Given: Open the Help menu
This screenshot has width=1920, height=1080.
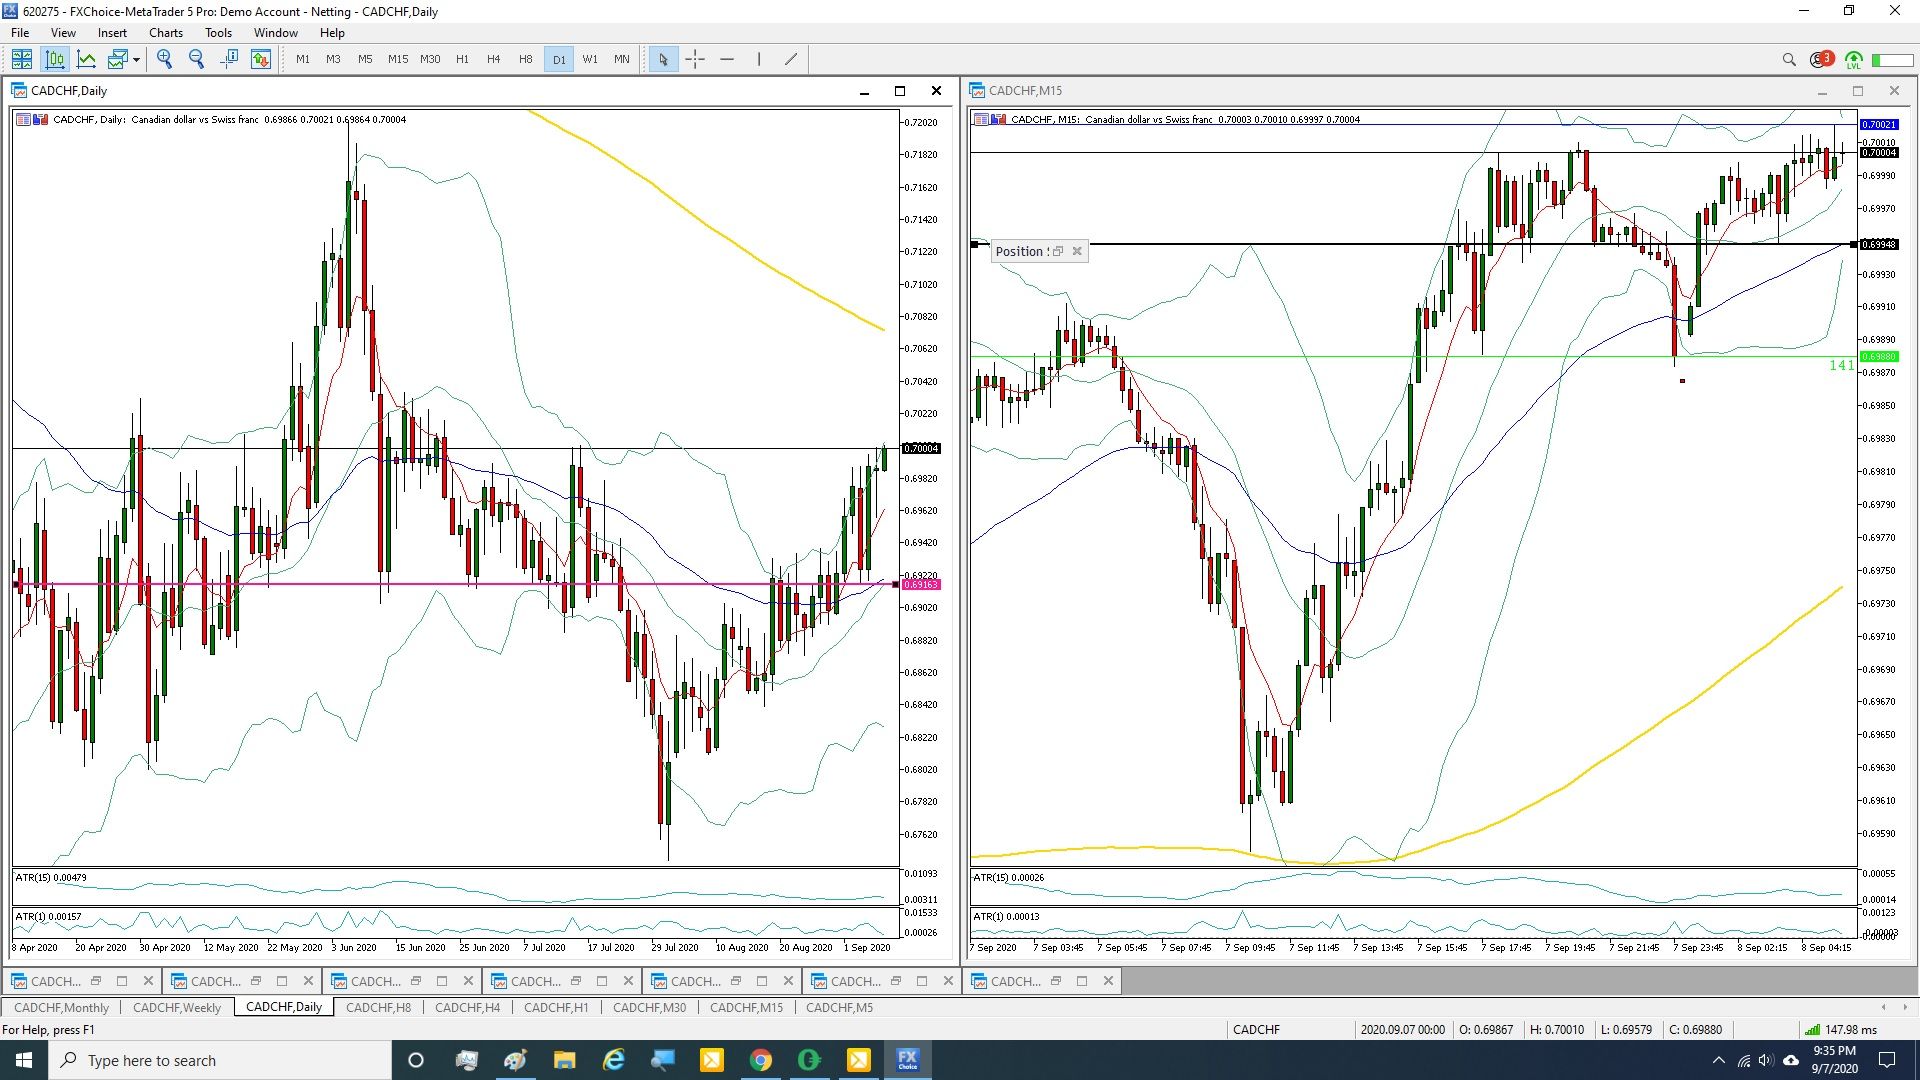Looking at the screenshot, I should pyautogui.click(x=332, y=33).
